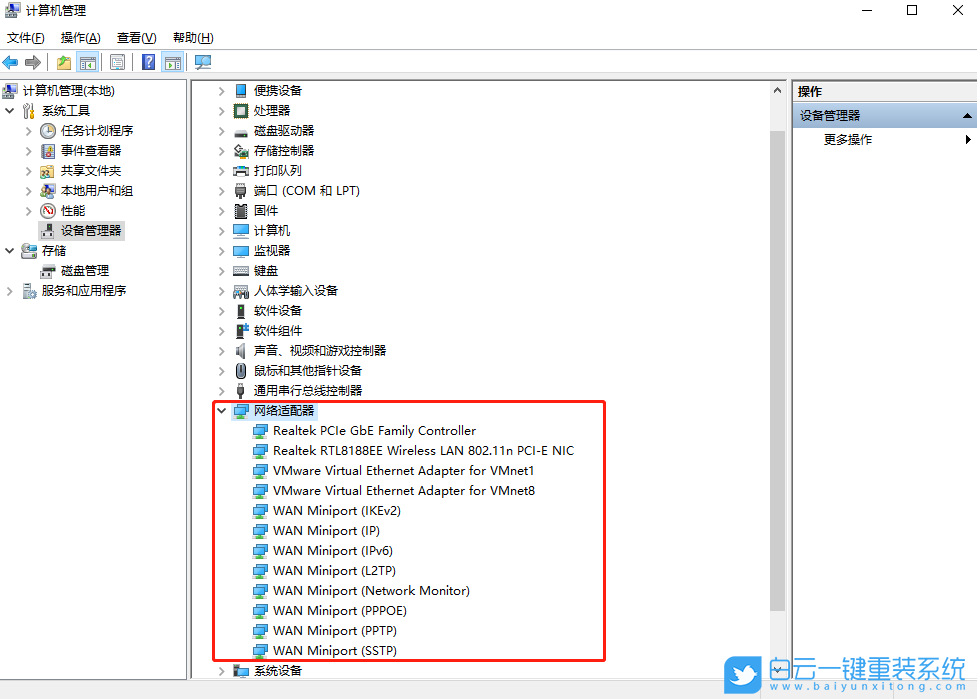Open the Properties toolbar icon
Screen dimensions: 977x699
pyautogui.click(x=117, y=61)
